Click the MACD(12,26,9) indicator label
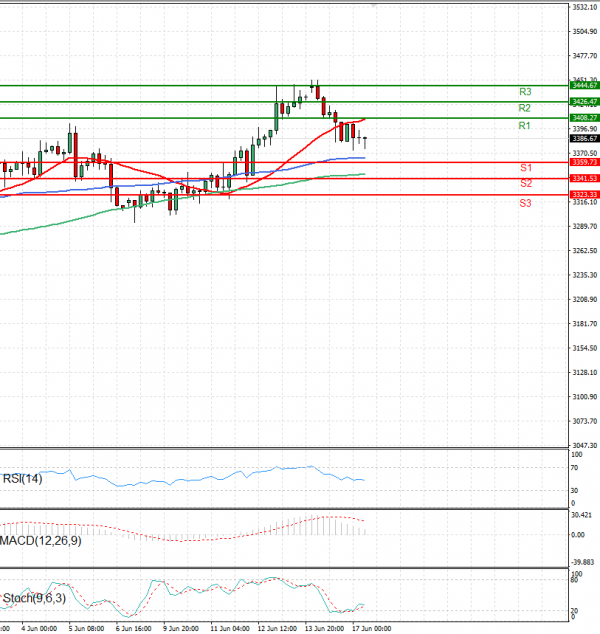Screen dimensions: 600x634 (40, 541)
